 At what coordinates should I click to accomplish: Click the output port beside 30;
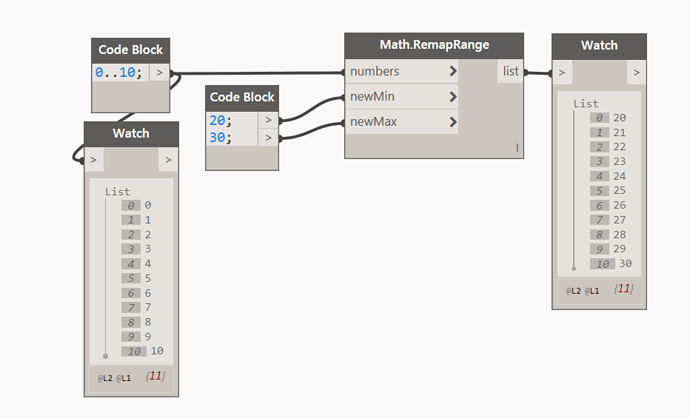[x=268, y=138]
